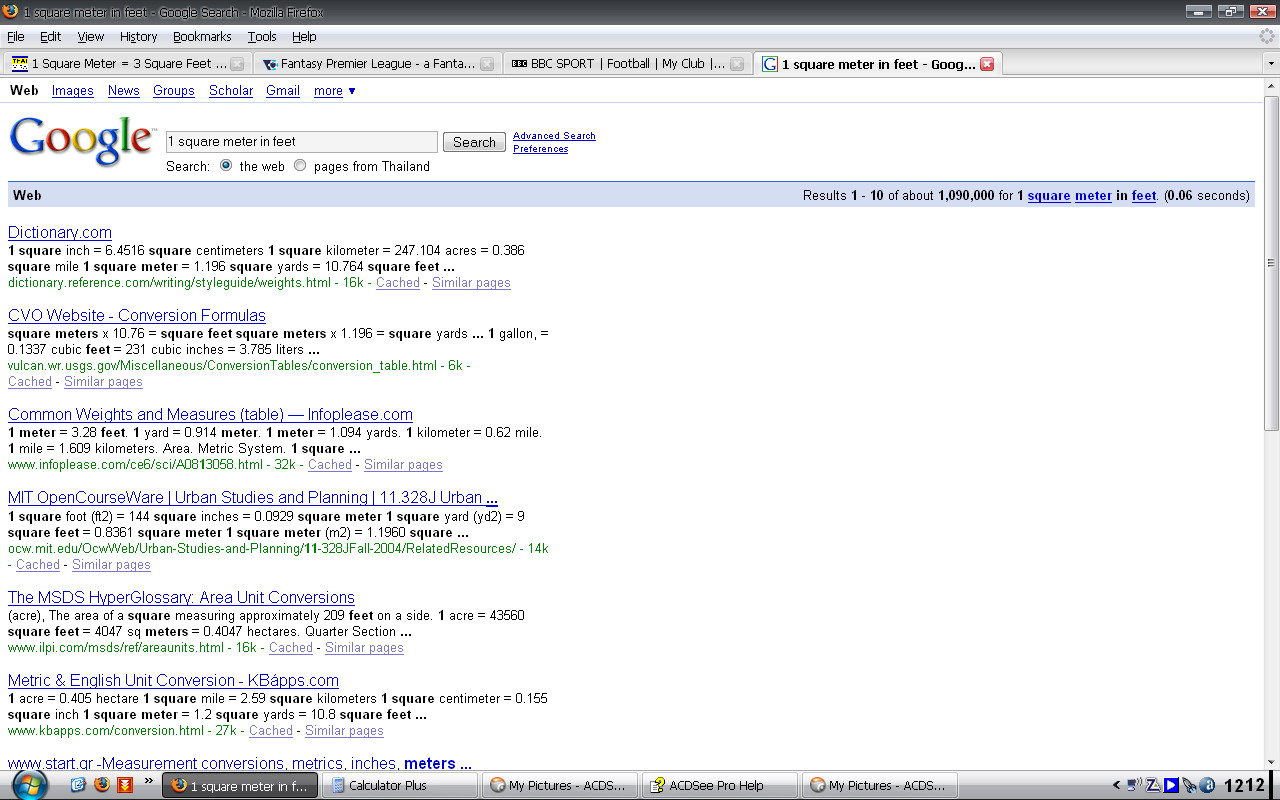Screen dimensions: 1280x800
Task: Switch to Calculator Plus taskbar button
Action: tap(401, 785)
